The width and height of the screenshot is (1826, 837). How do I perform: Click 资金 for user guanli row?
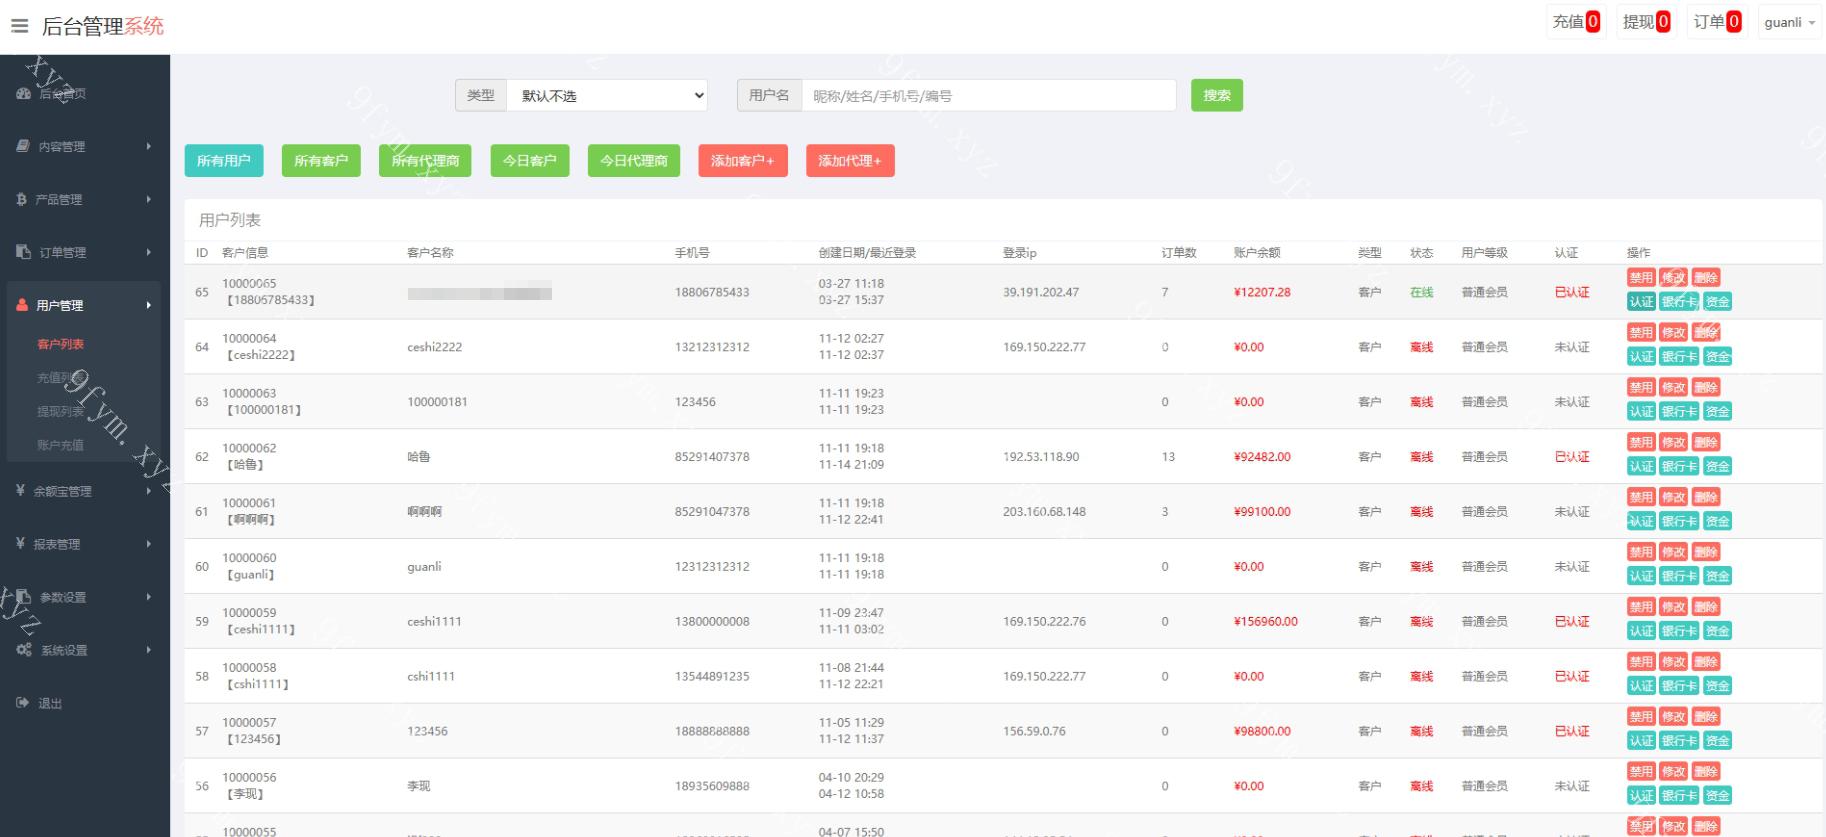[x=1718, y=576]
